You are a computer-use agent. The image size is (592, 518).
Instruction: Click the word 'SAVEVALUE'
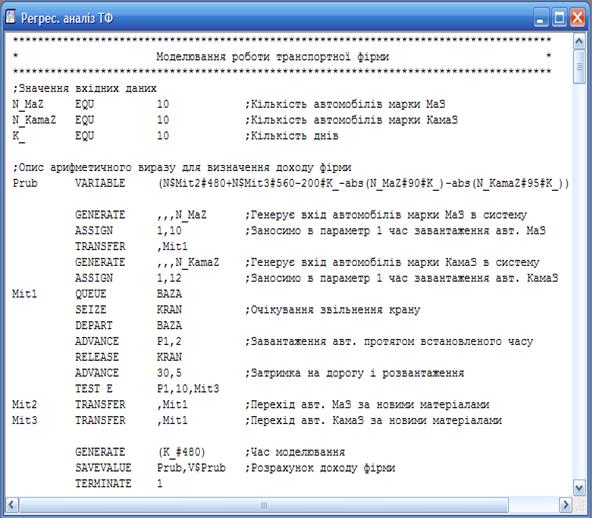103,468
